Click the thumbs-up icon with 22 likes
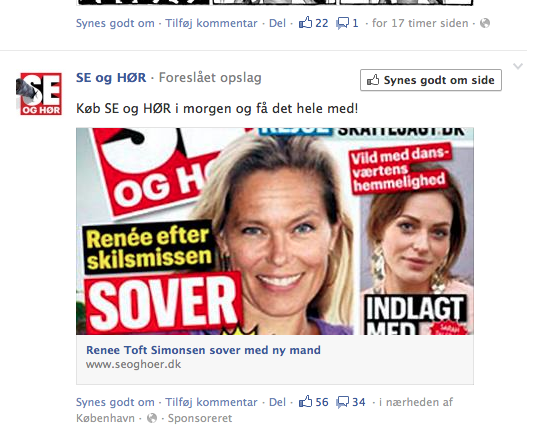The height and width of the screenshot is (442, 545). coord(306,23)
